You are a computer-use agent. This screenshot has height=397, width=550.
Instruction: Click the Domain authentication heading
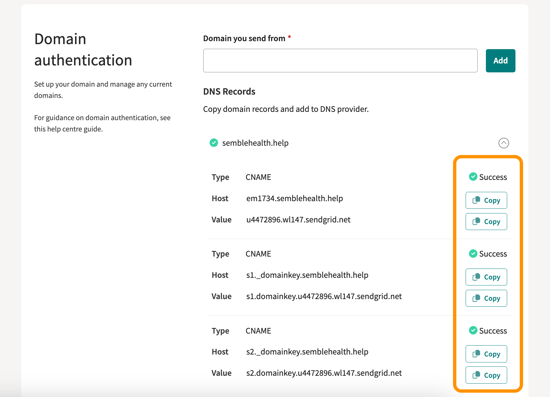[83, 49]
